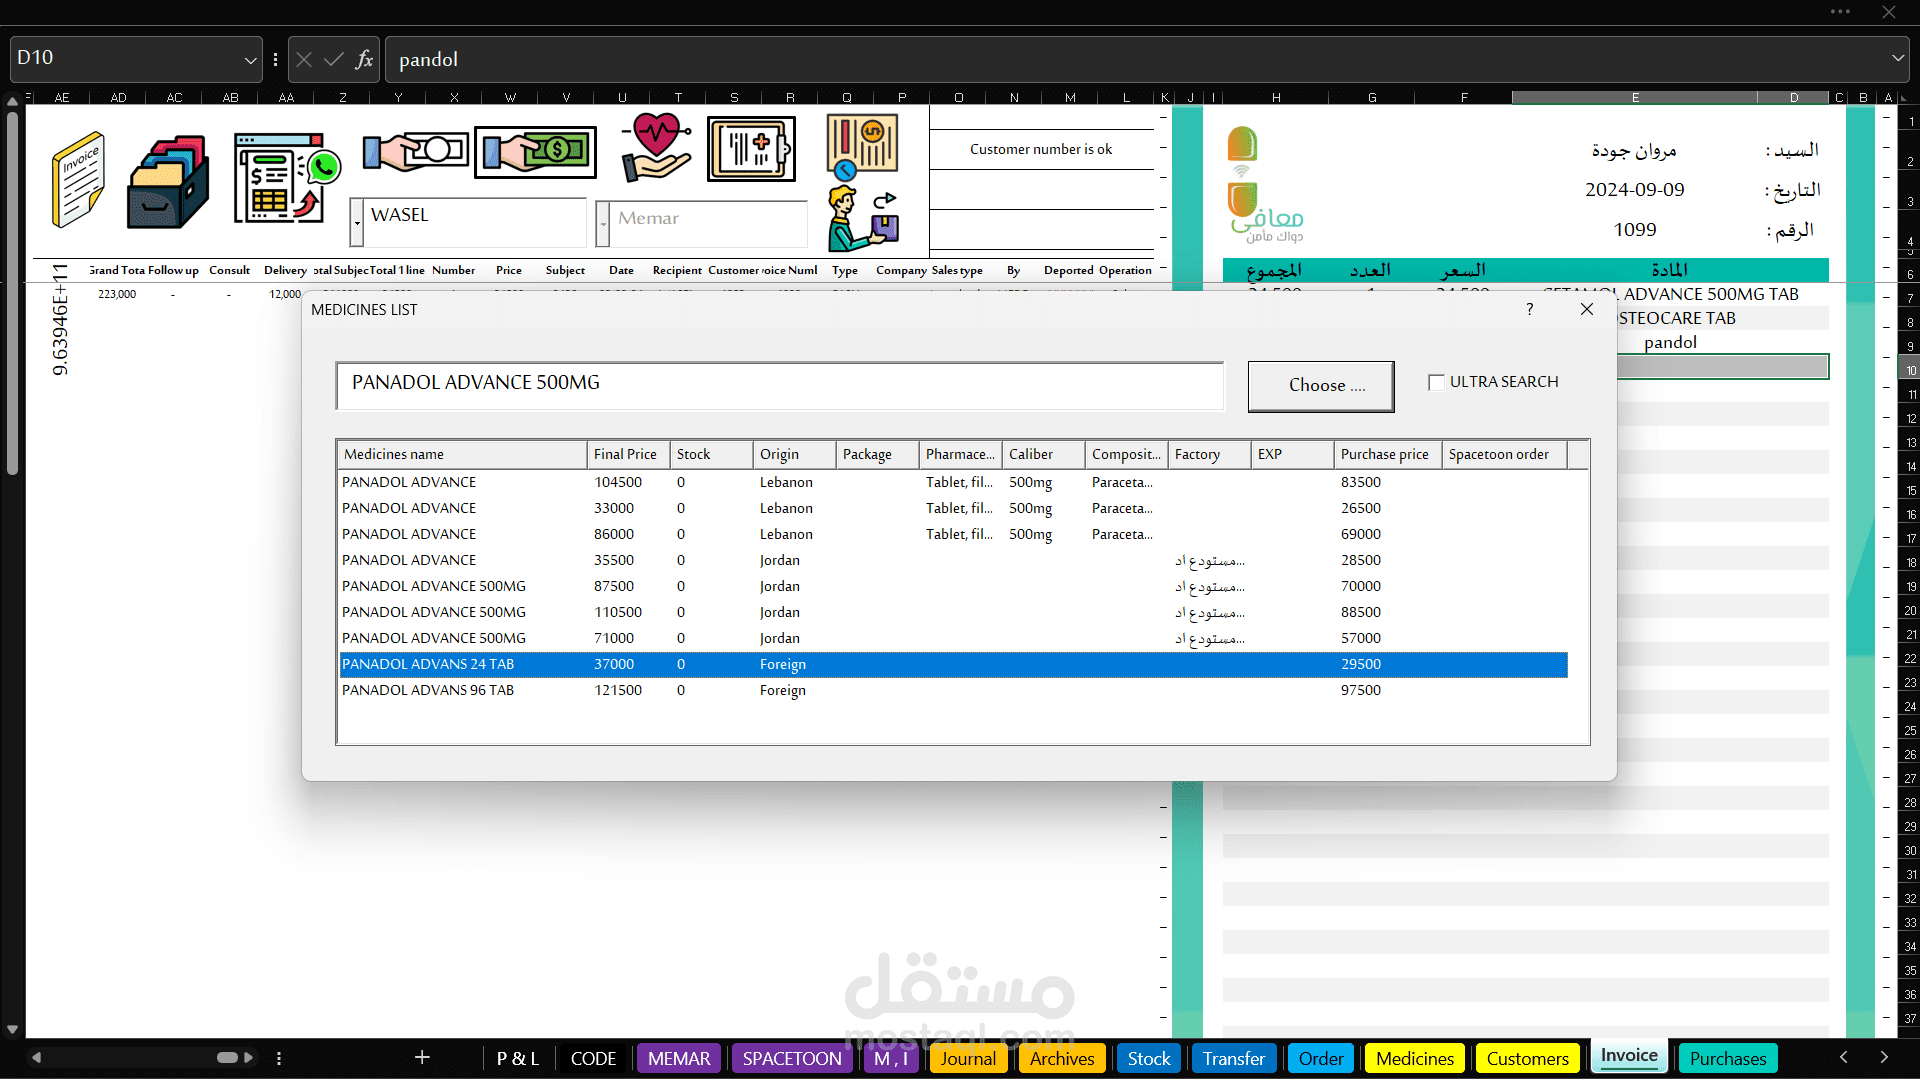
Task: Click the Origin column header
Action: click(794, 454)
